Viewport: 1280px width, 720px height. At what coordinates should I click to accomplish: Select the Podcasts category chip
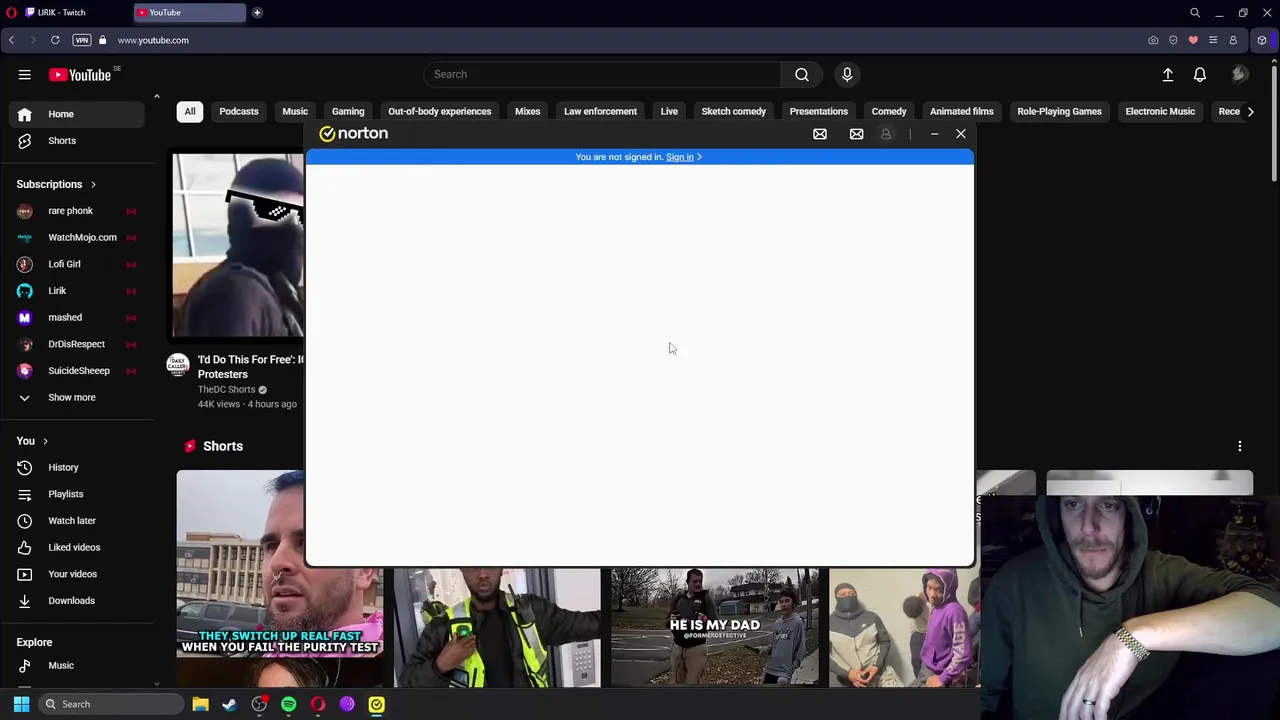[x=239, y=111]
